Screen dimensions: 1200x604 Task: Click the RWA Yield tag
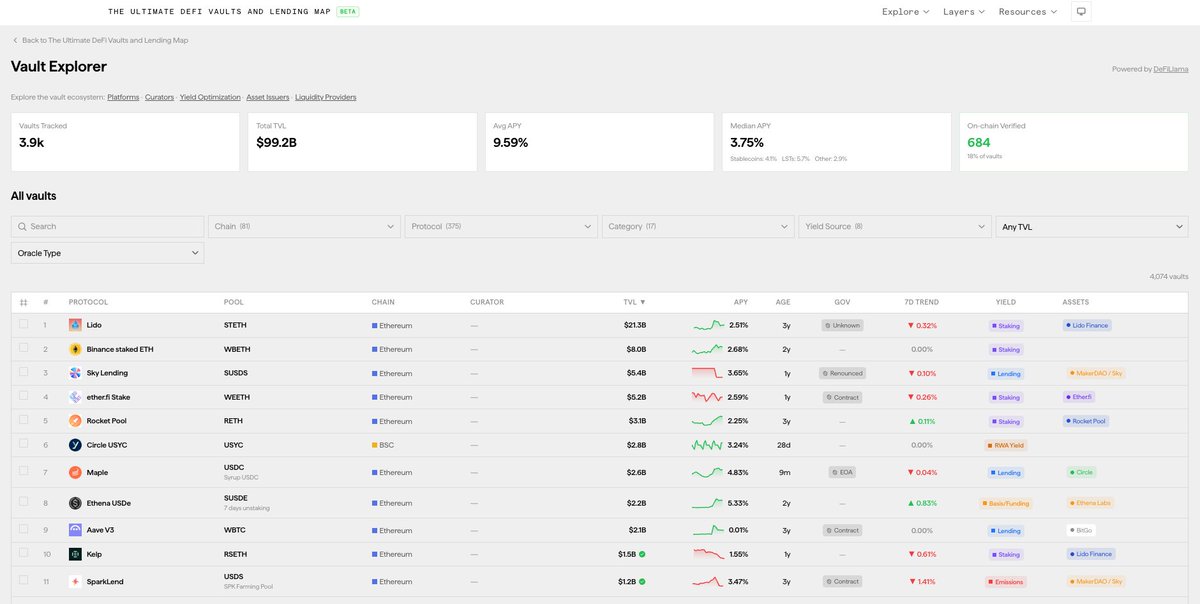[x=1006, y=445]
